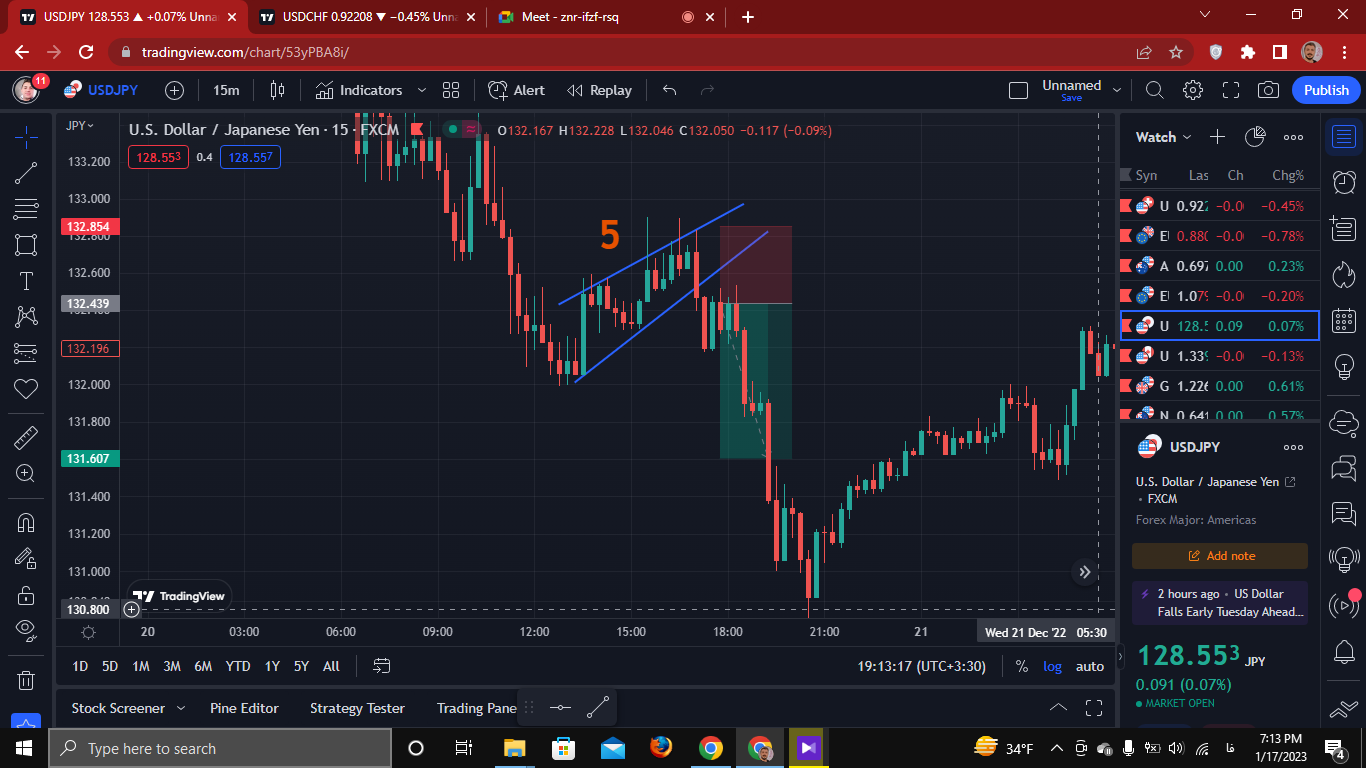Open the Fib retracement tool
Screen dimensions: 1366x768
click(x=26, y=209)
